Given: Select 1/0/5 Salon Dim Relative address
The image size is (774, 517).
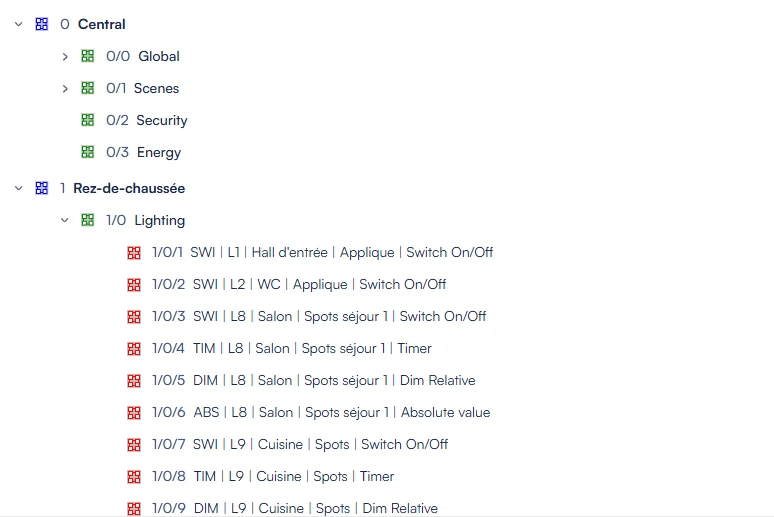Looking at the screenshot, I should tap(313, 381).
